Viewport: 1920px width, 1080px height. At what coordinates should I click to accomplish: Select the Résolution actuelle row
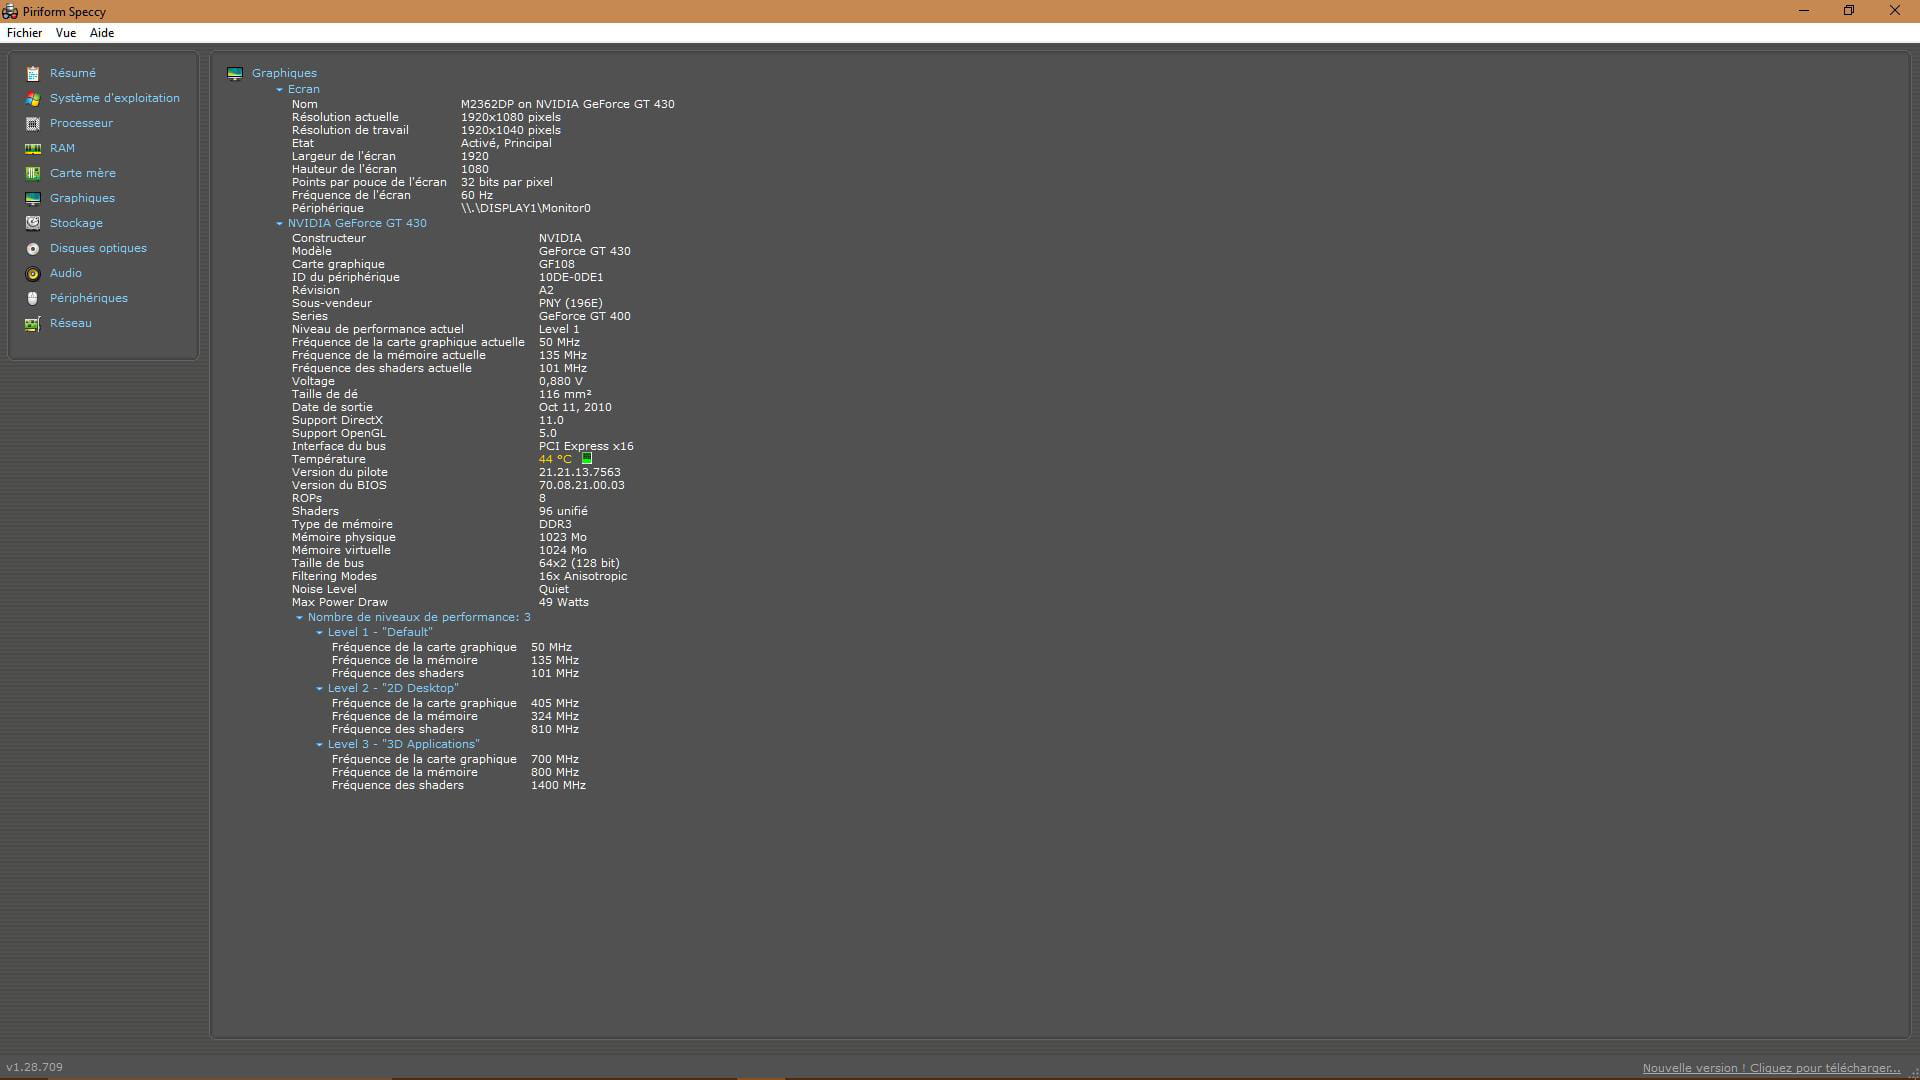(426, 117)
